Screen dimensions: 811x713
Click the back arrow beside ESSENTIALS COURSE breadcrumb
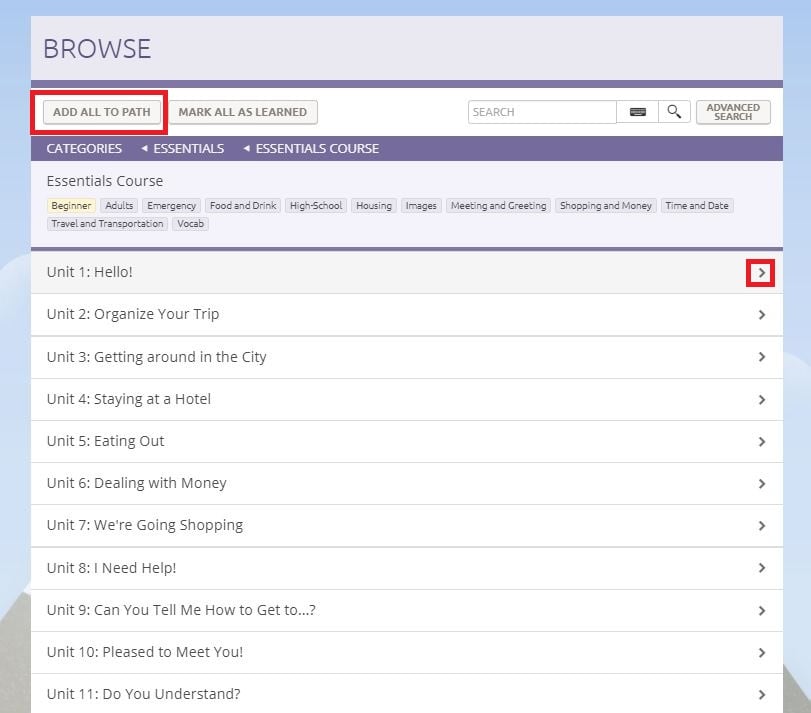coord(247,148)
